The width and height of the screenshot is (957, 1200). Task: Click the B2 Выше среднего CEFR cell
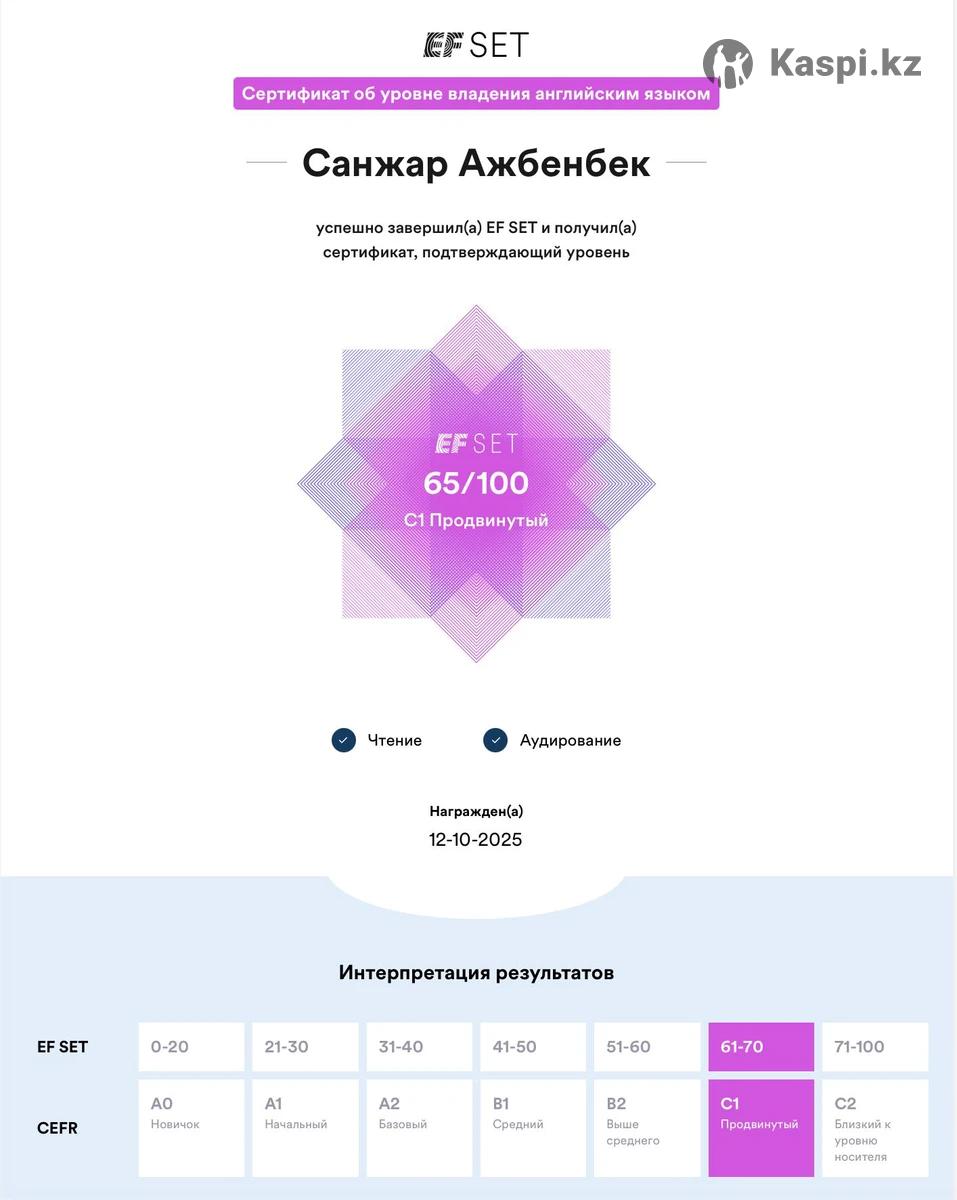point(647,1128)
